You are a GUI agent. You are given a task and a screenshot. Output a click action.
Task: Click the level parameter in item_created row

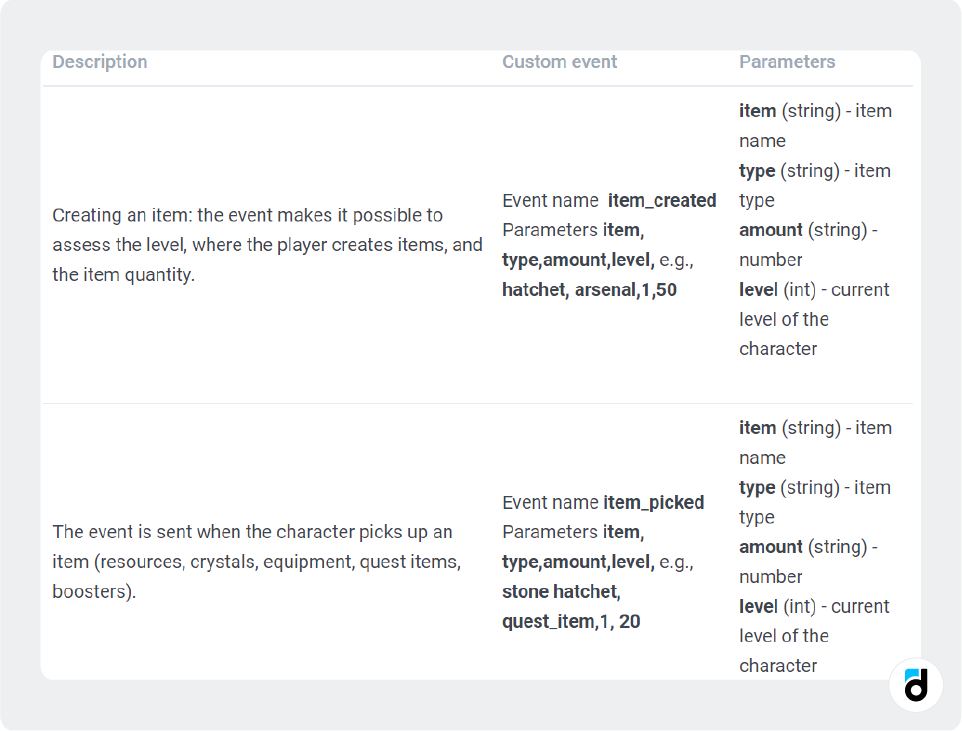pyautogui.click(x=758, y=290)
